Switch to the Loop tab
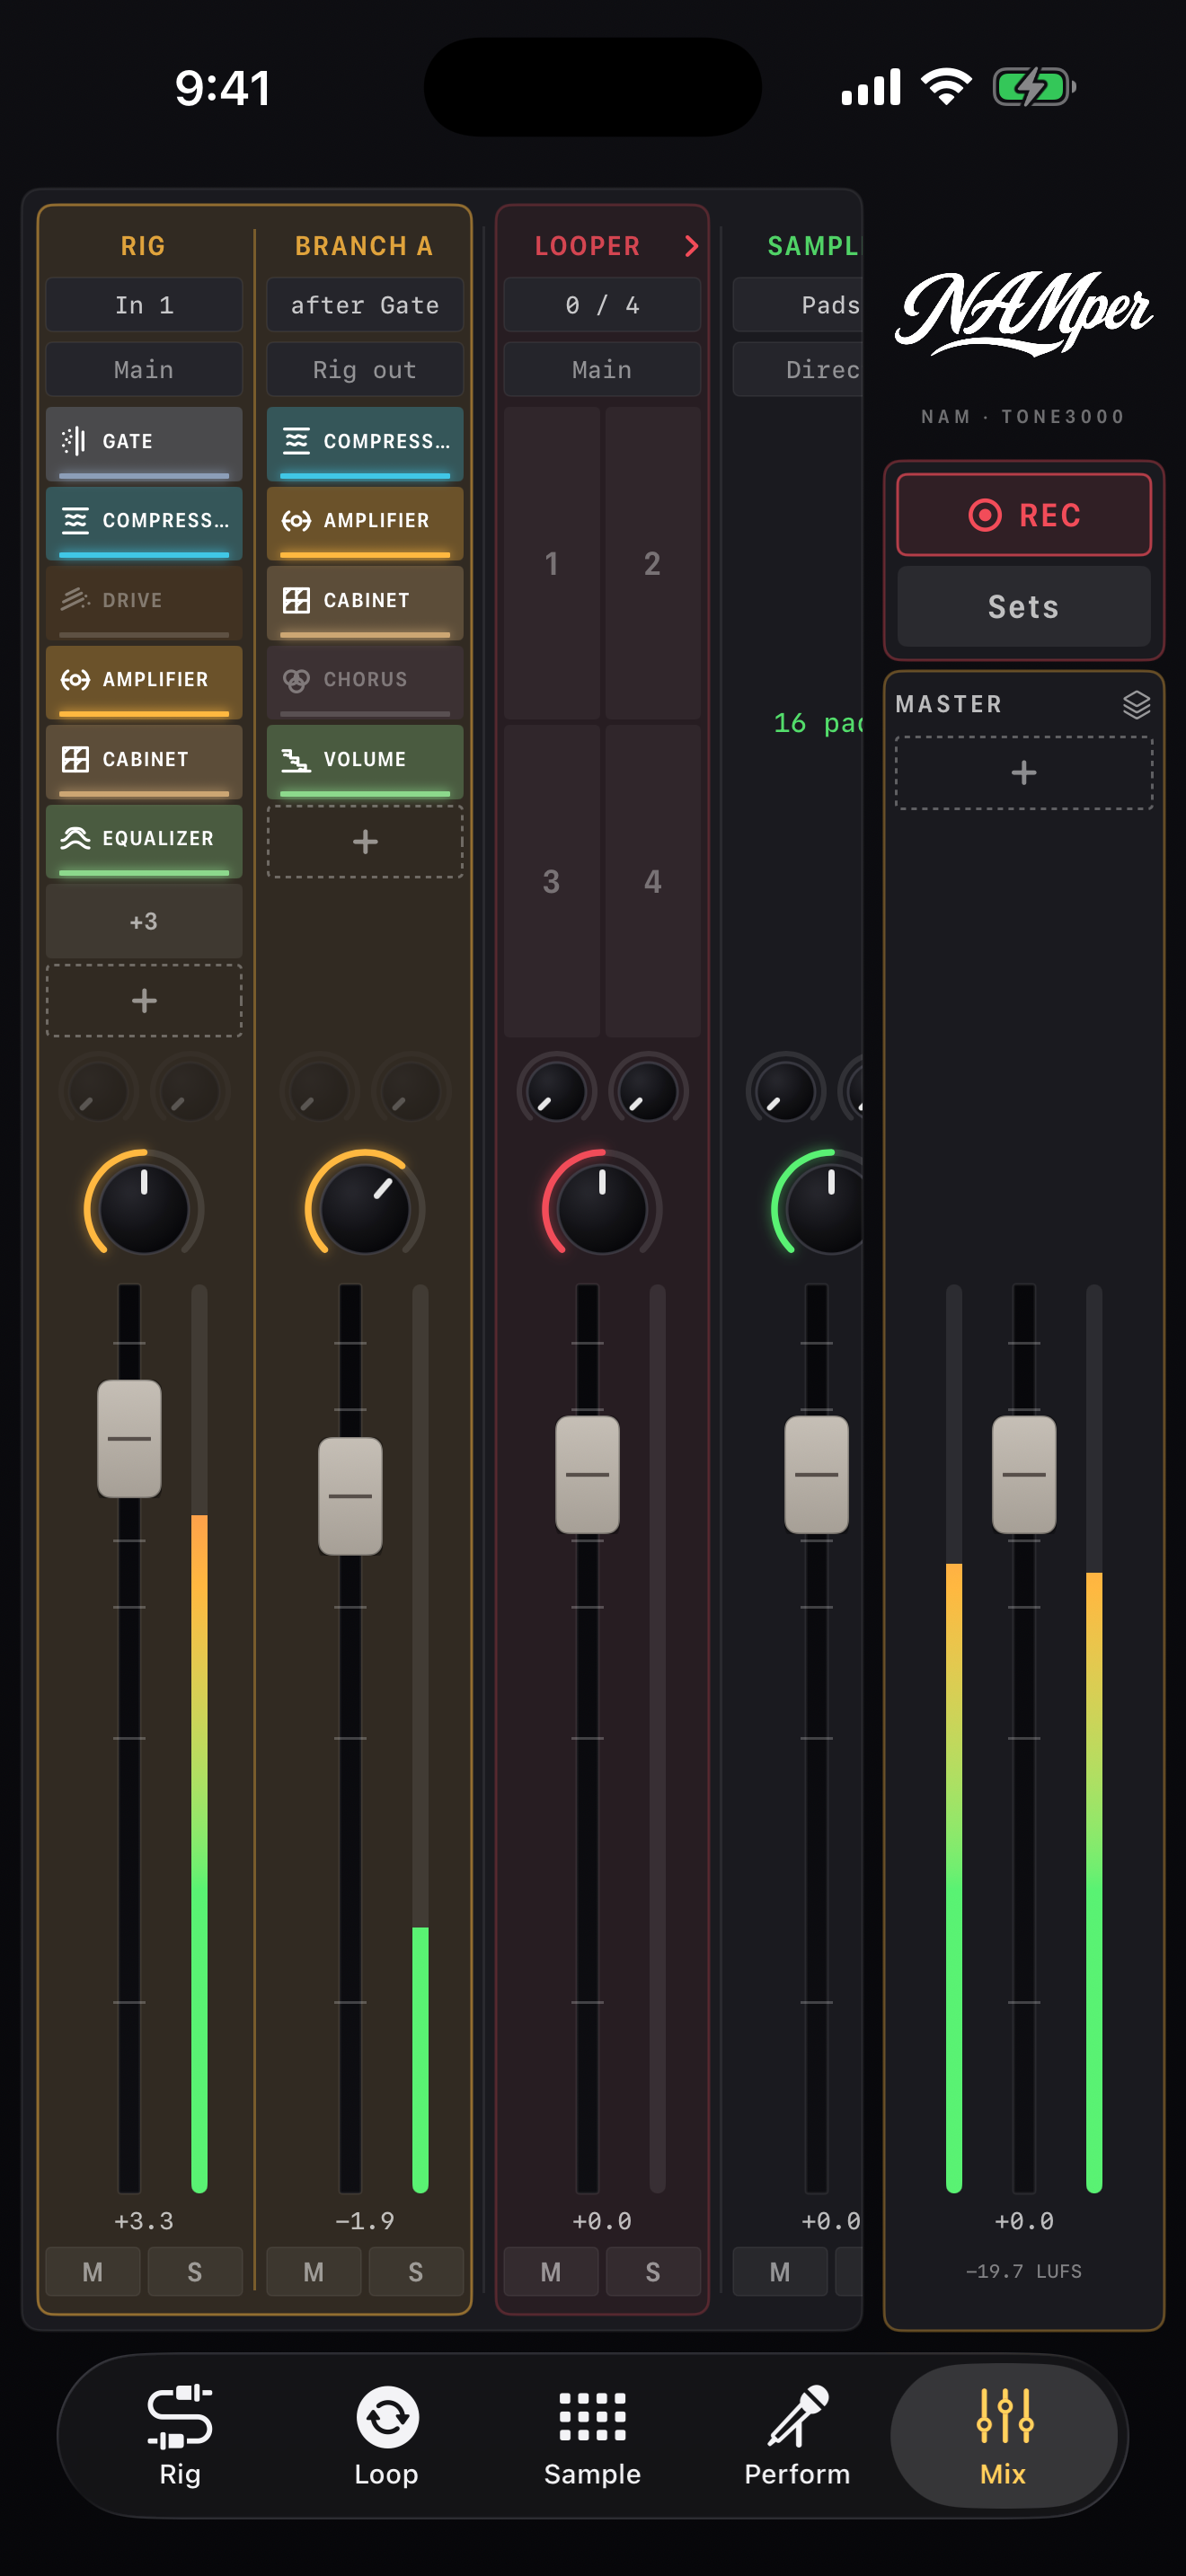Image resolution: width=1186 pixels, height=2576 pixels. click(387, 2436)
